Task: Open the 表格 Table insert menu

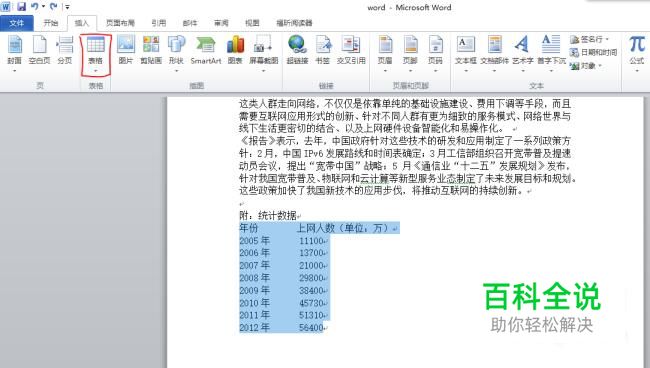Action: [x=96, y=54]
